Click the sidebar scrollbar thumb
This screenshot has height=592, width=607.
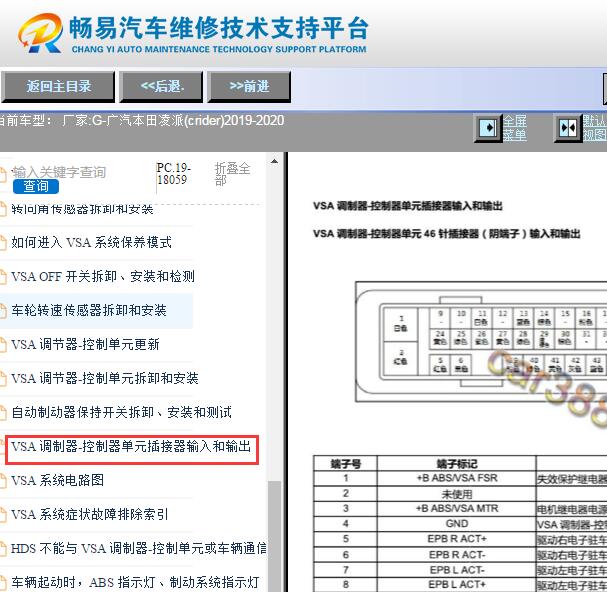pyautogui.click(x=274, y=536)
